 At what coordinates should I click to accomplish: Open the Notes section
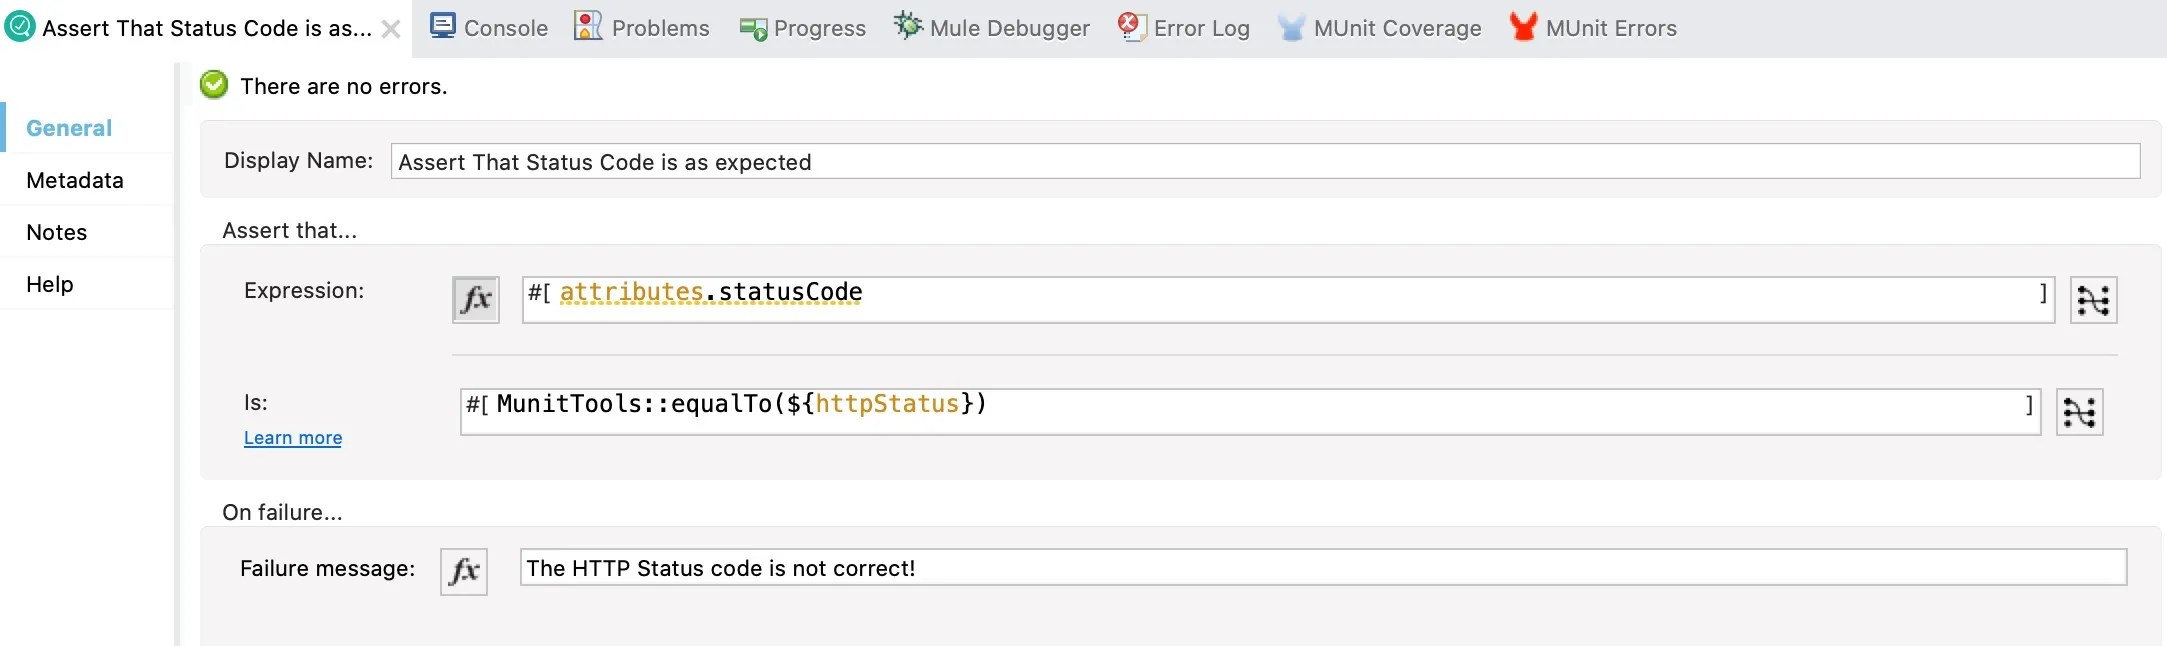coord(57,232)
